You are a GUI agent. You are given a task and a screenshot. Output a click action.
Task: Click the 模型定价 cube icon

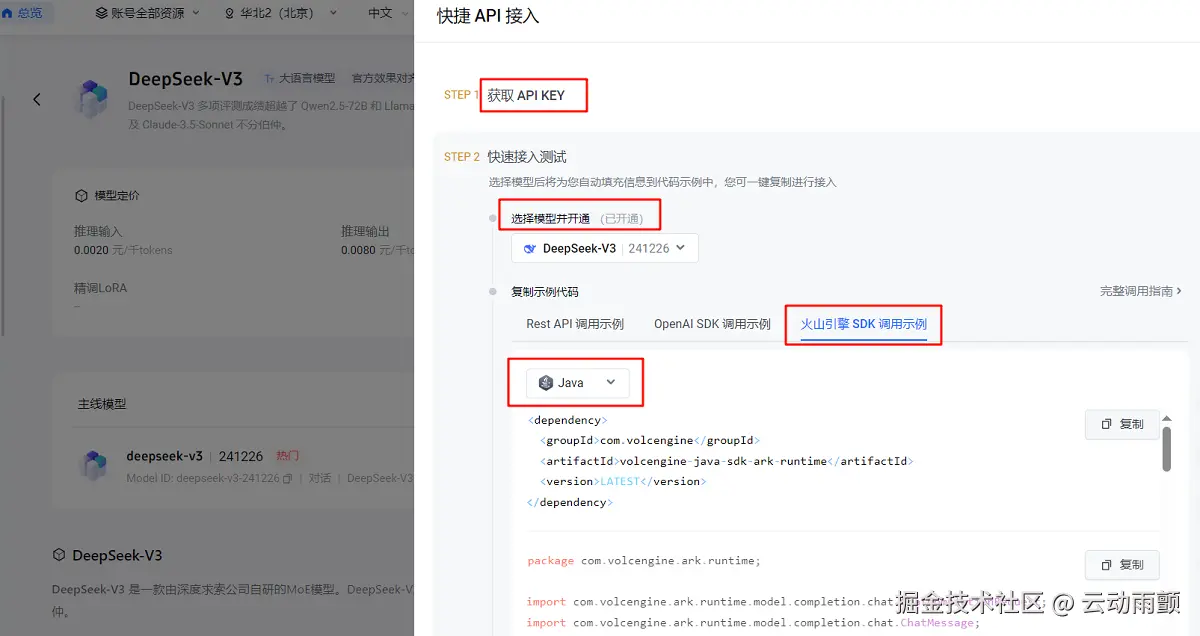pyautogui.click(x=84, y=195)
